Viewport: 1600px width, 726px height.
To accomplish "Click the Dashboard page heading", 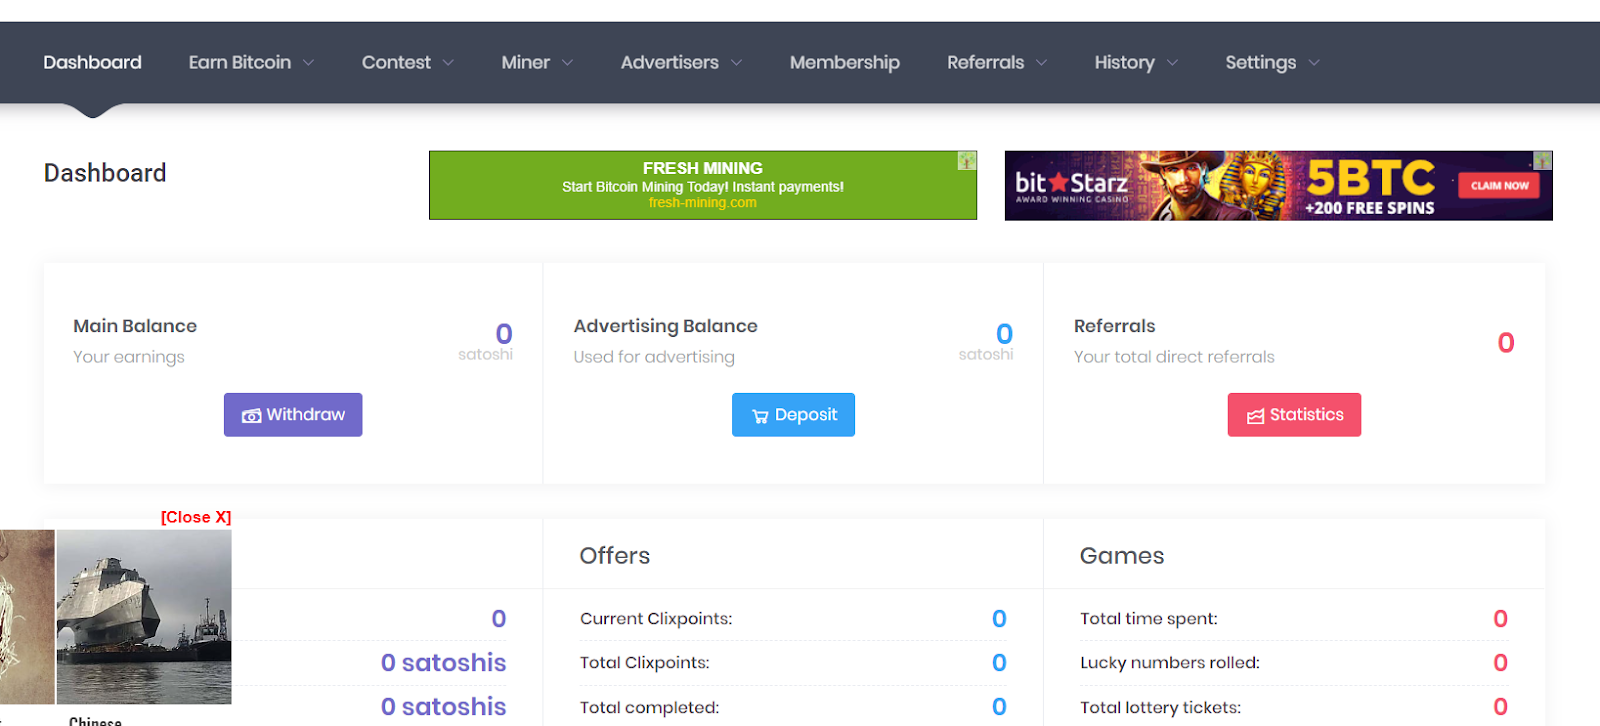I will tap(105, 173).
